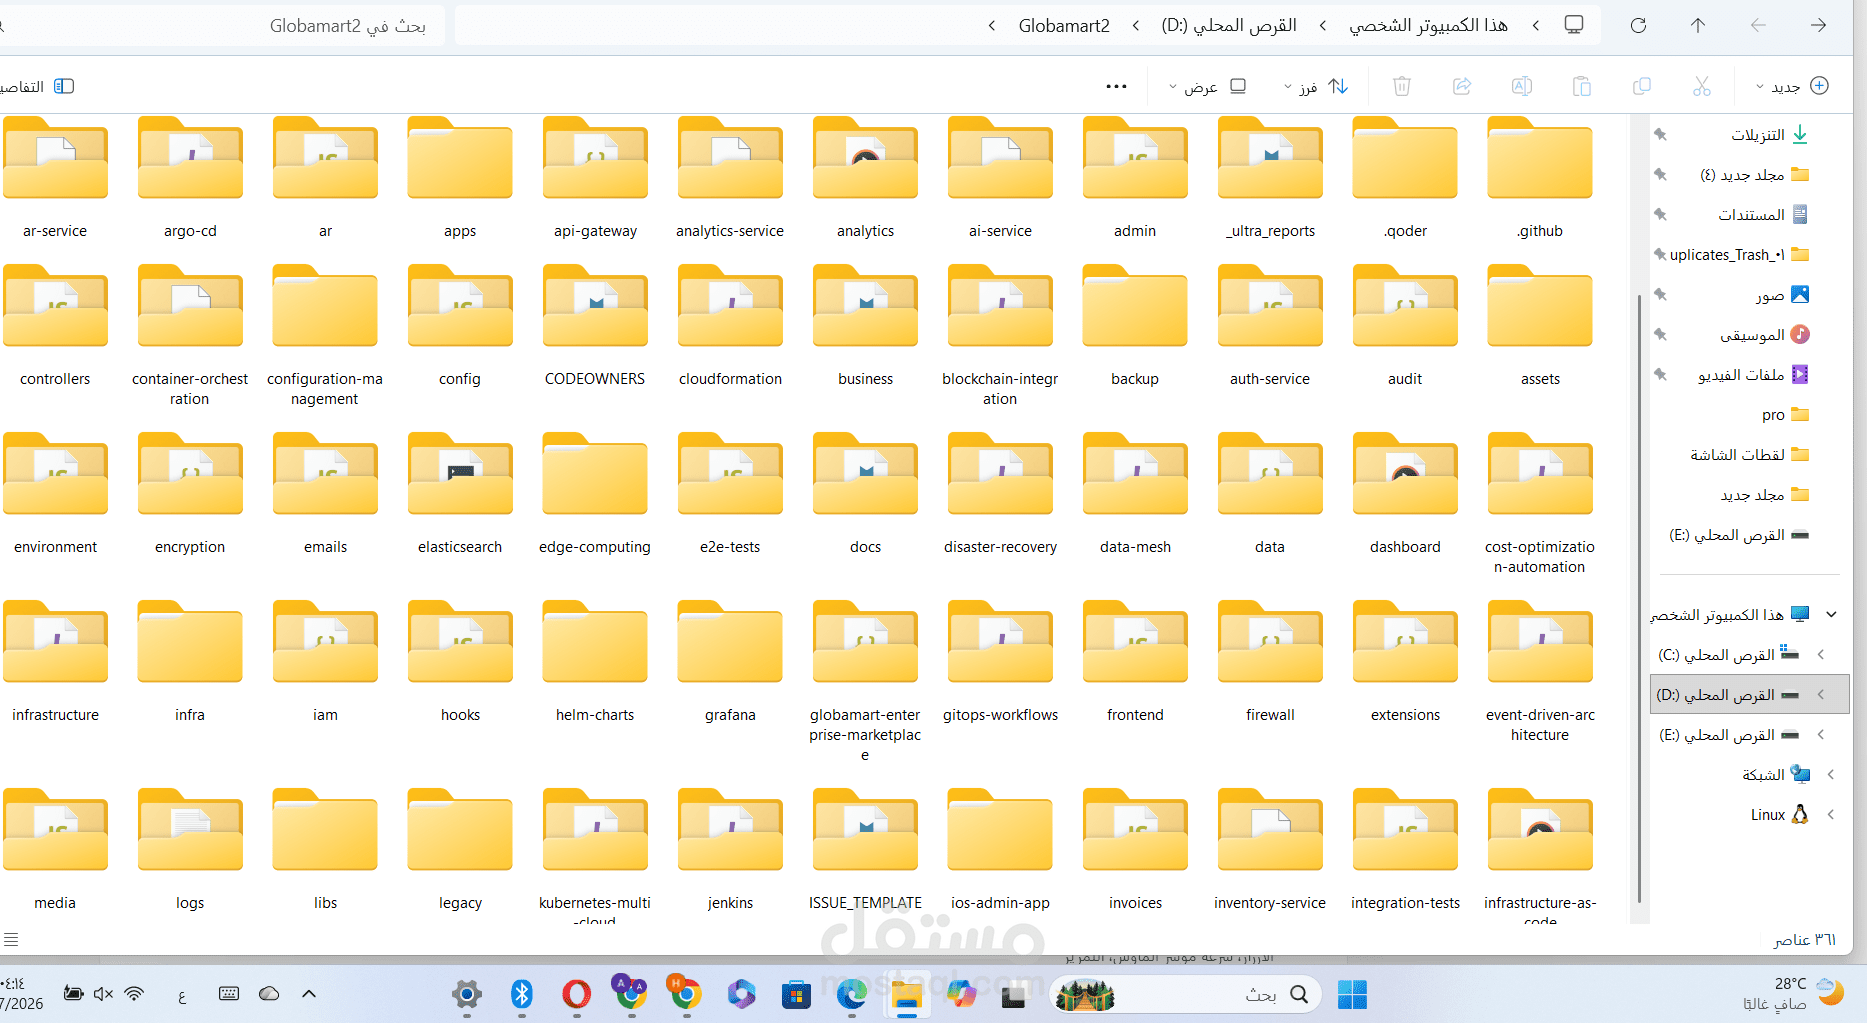Expand Local Disk (D:) in sidebar

coord(1821,694)
